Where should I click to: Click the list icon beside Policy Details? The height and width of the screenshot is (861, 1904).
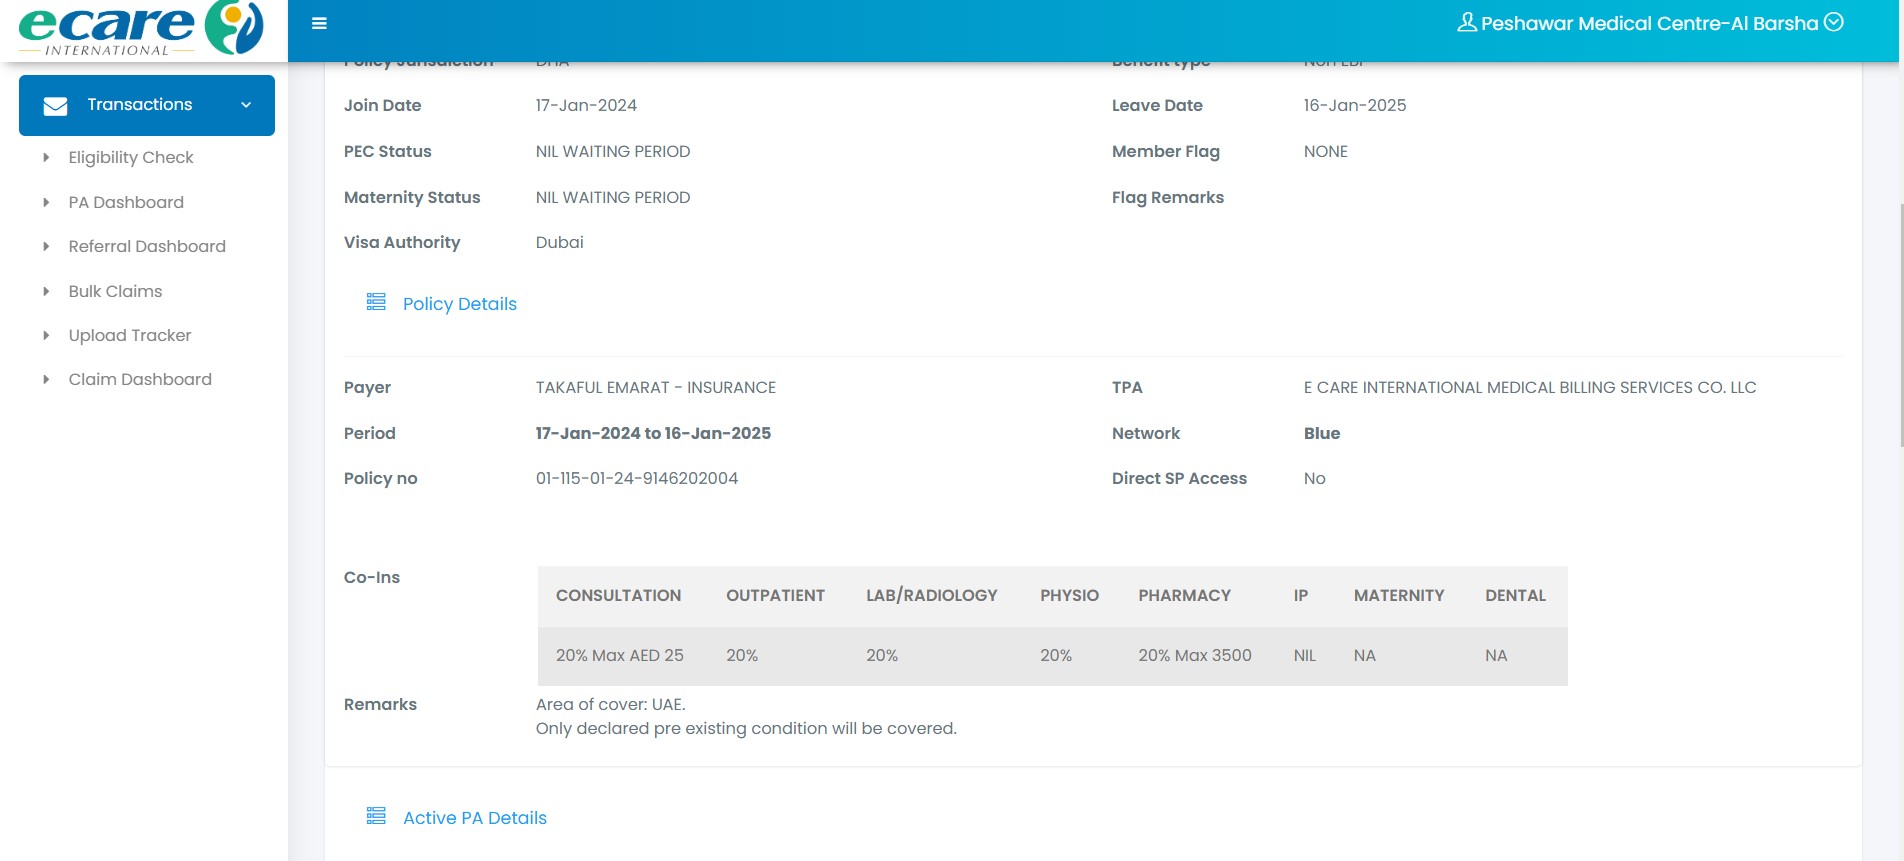[376, 302]
